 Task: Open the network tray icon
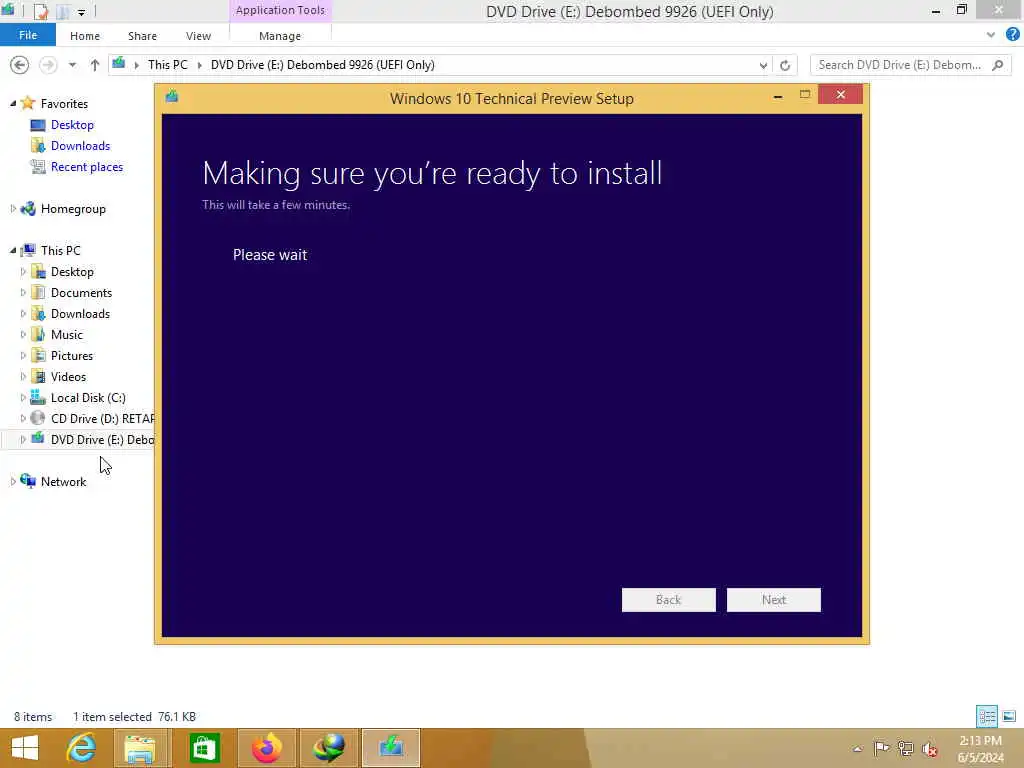(905, 748)
